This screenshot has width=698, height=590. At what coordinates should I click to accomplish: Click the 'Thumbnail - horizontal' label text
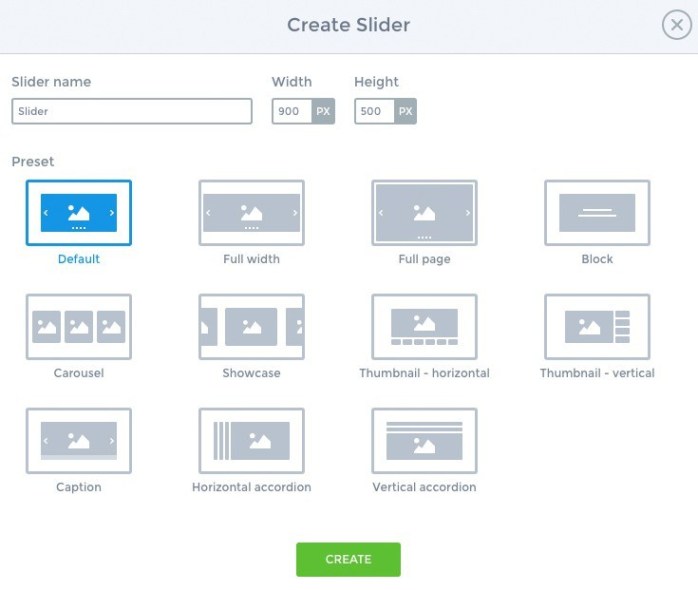coord(424,373)
